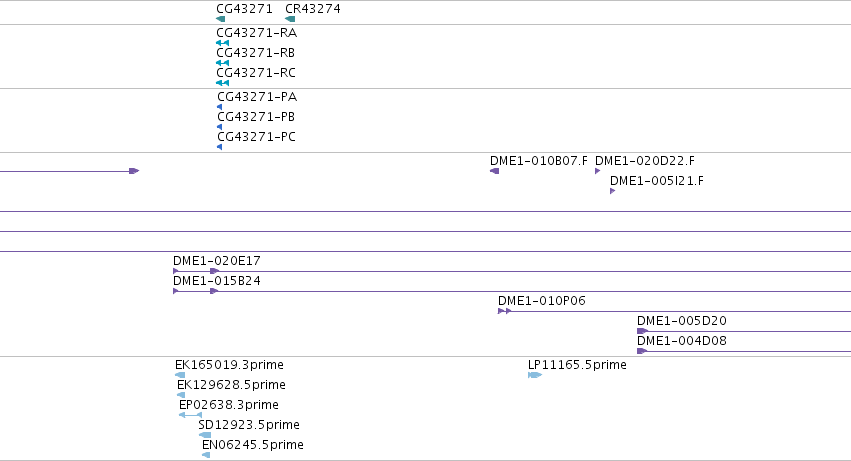
Task: Select transcript CG43271-RA label
Action: coord(257,33)
